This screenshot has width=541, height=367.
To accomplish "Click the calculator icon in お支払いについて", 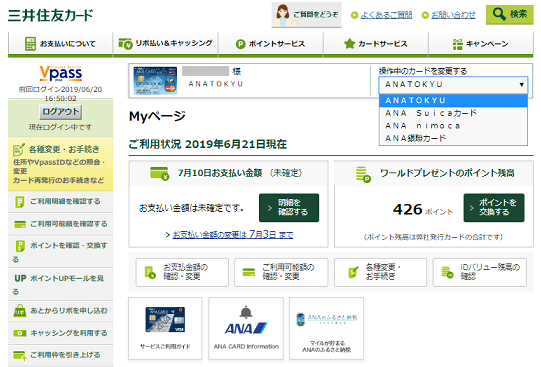I will coord(30,44).
